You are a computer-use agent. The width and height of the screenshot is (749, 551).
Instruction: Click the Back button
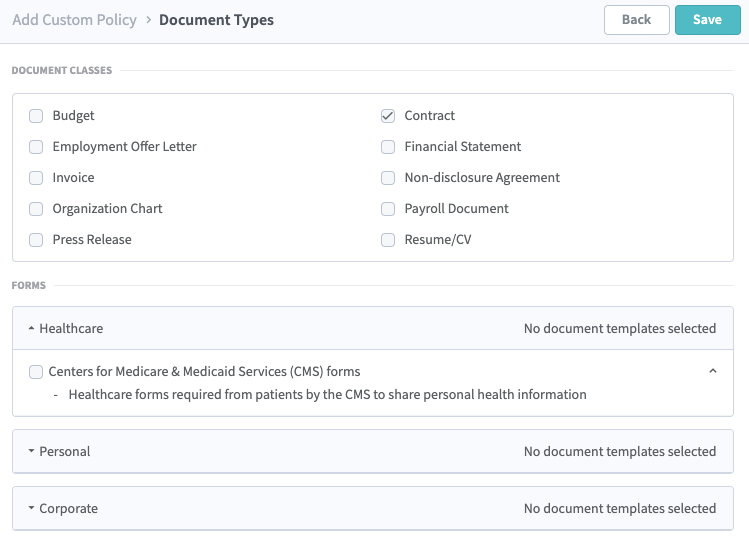(x=636, y=20)
